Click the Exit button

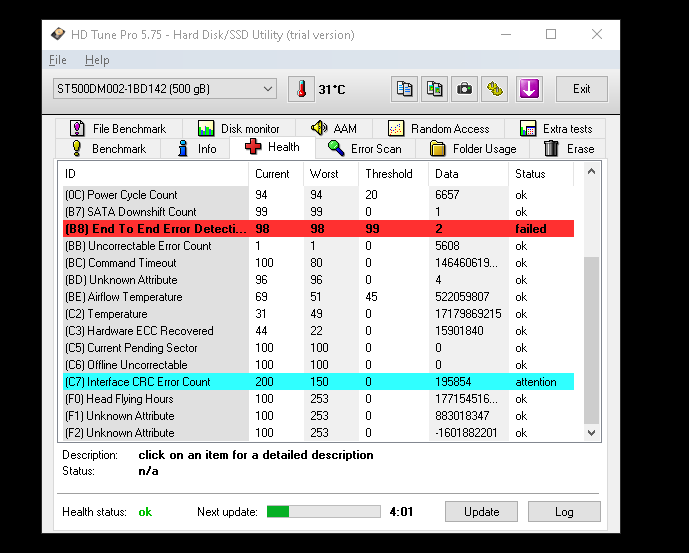click(x=582, y=89)
